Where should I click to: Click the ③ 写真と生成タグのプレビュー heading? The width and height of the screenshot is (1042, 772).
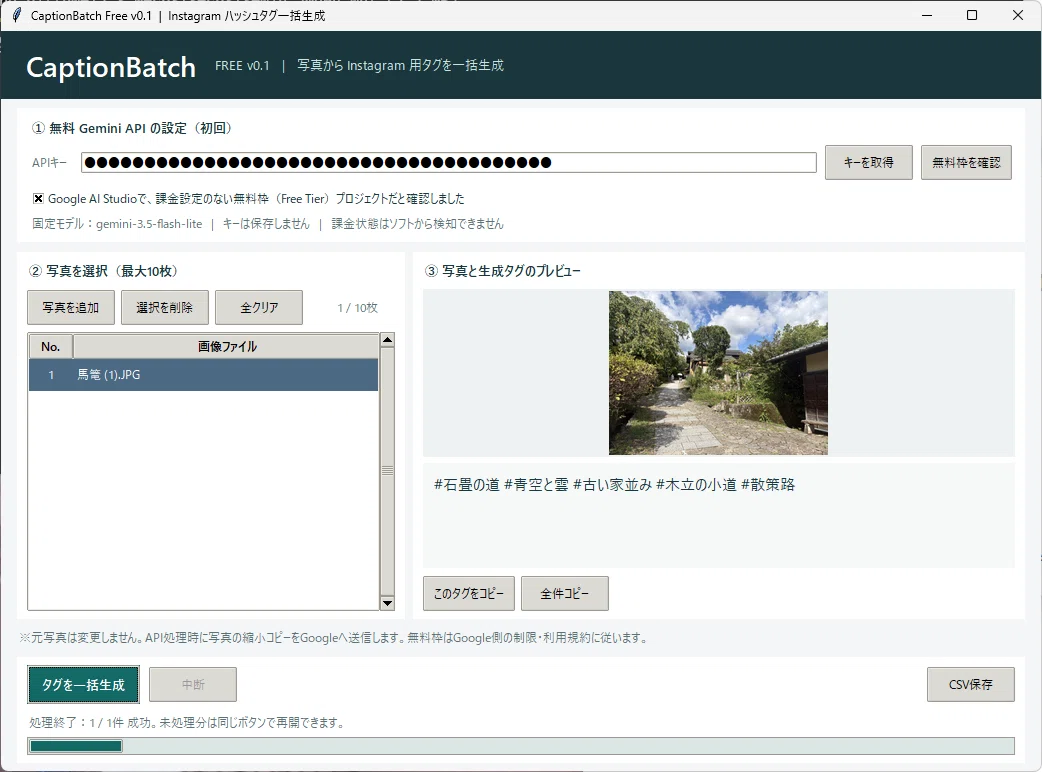(x=502, y=271)
